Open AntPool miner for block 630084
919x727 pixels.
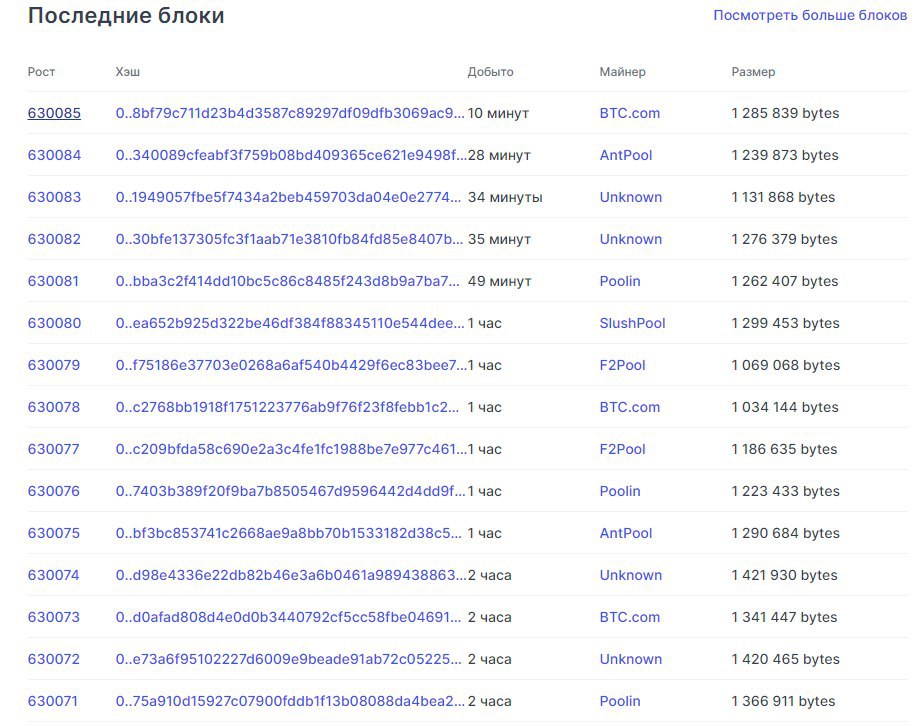point(625,155)
